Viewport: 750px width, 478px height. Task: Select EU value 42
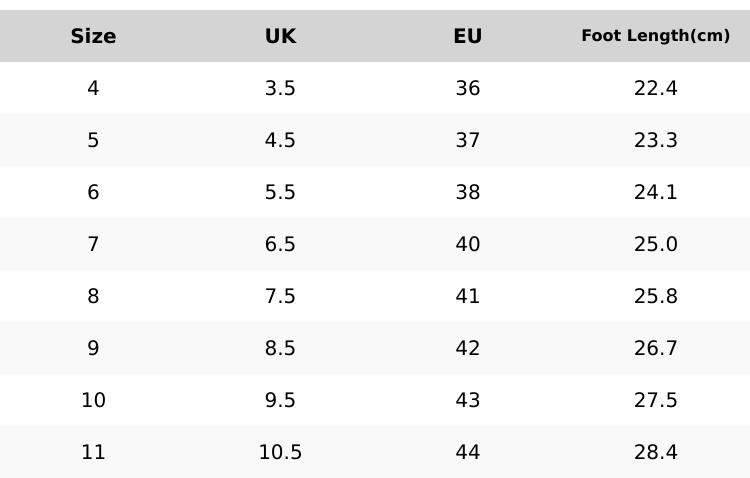[468, 348]
